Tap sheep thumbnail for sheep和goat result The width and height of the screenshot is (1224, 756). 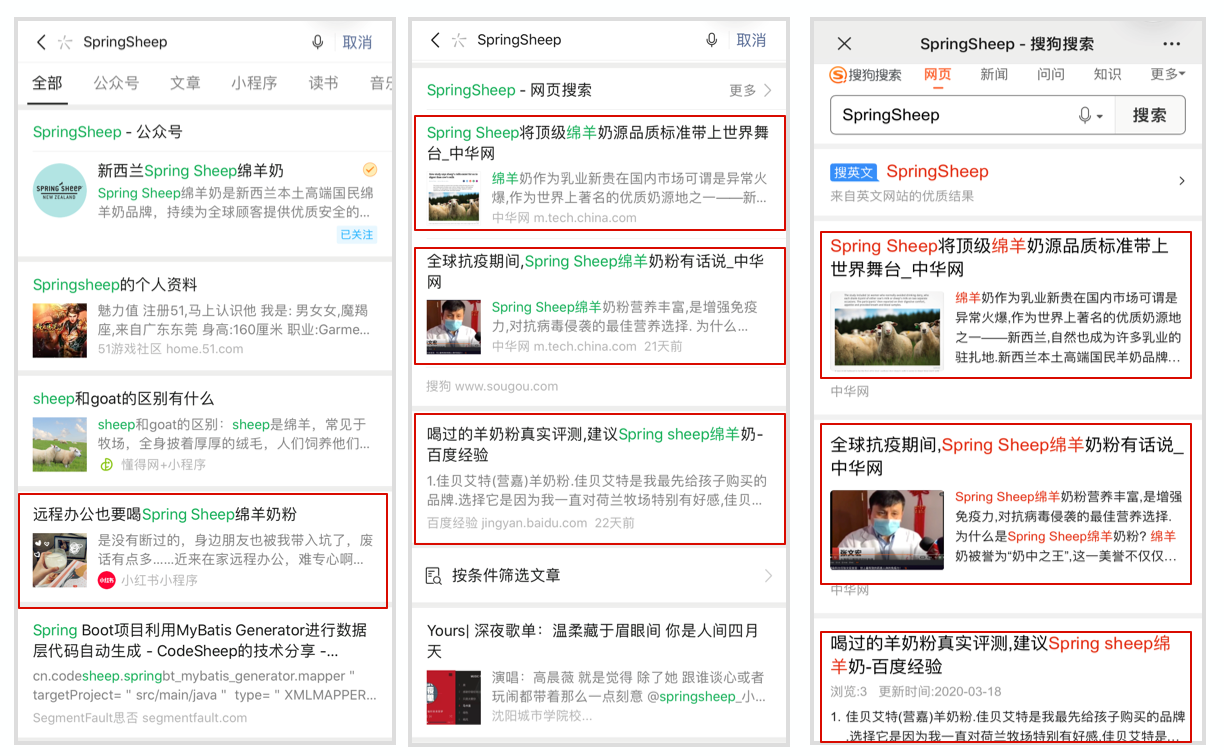60,444
